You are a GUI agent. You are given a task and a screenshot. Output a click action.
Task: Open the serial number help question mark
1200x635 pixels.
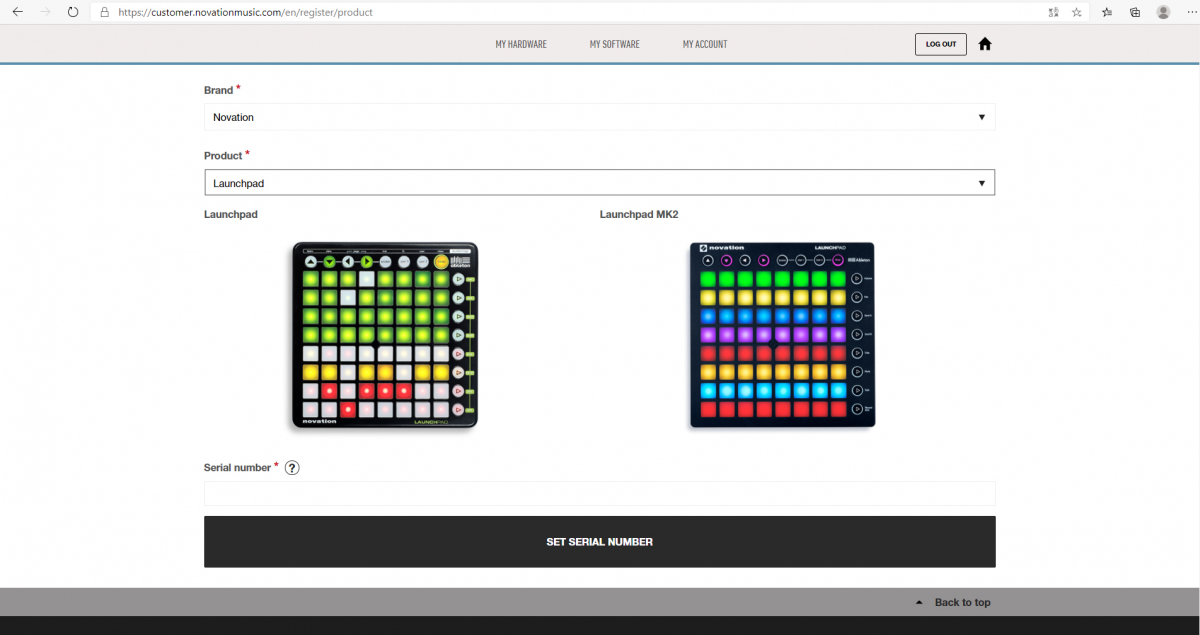pos(292,468)
